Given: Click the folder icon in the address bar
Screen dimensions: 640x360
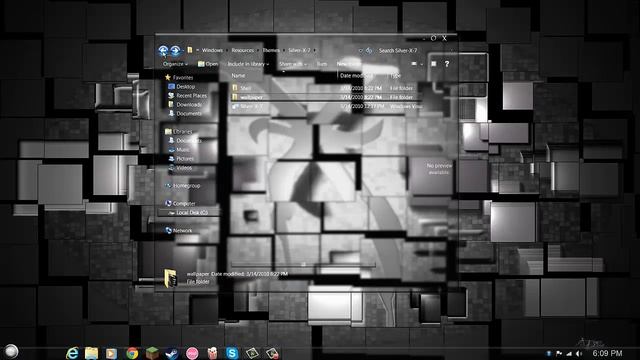Looking at the screenshot, I should [x=190, y=50].
